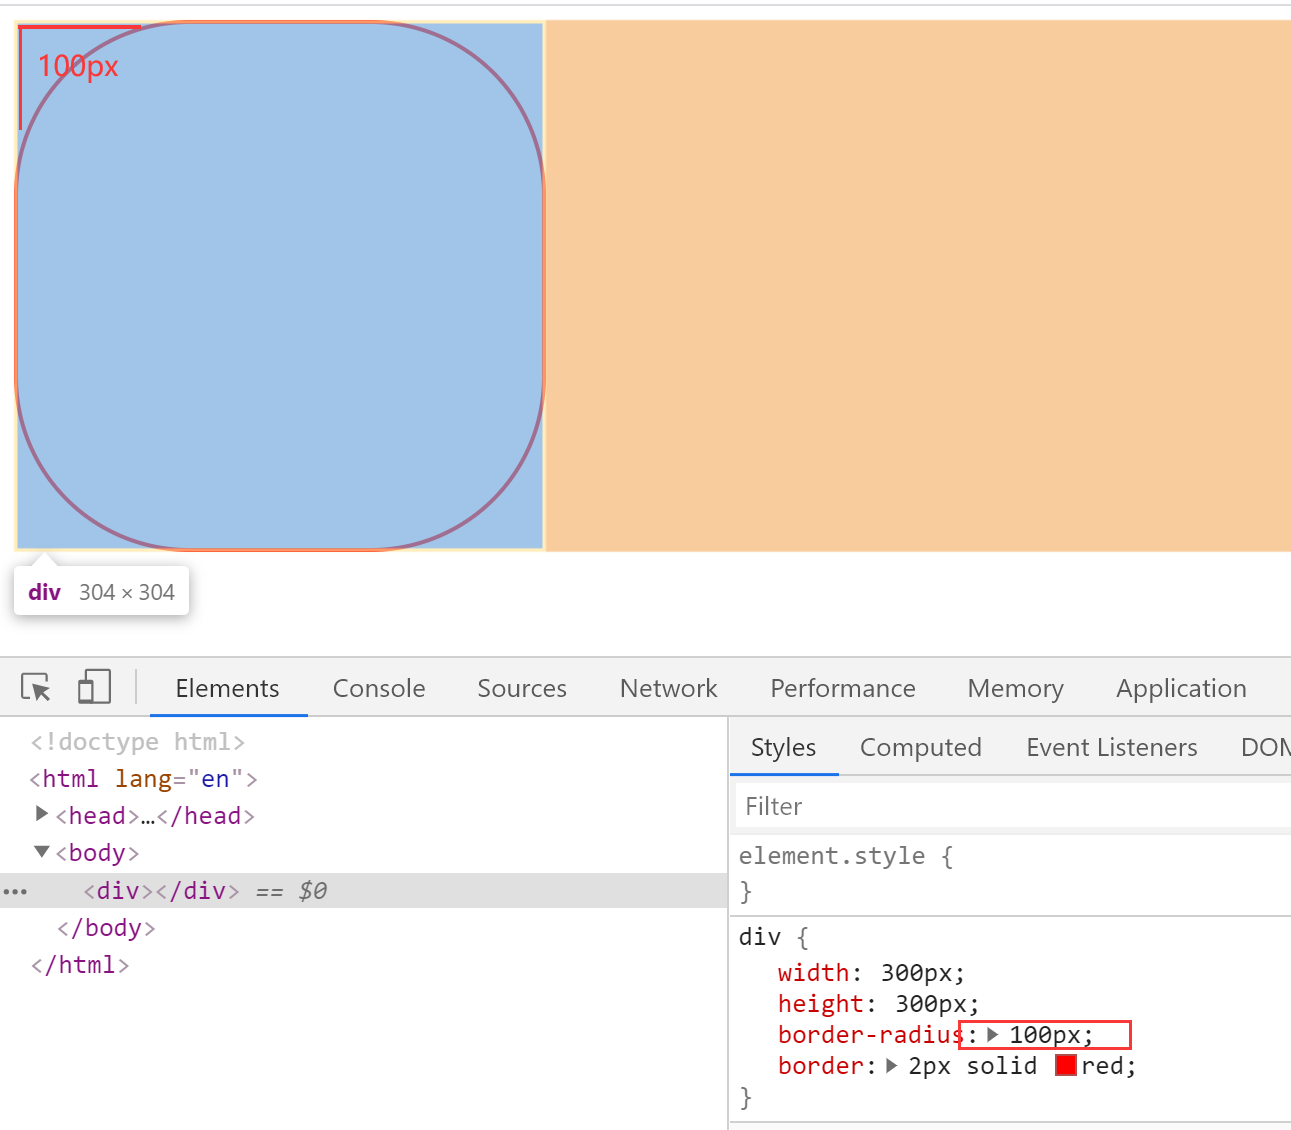
Task: Open the Event Listeners pane tab
Action: pyautogui.click(x=1112, y=747)
